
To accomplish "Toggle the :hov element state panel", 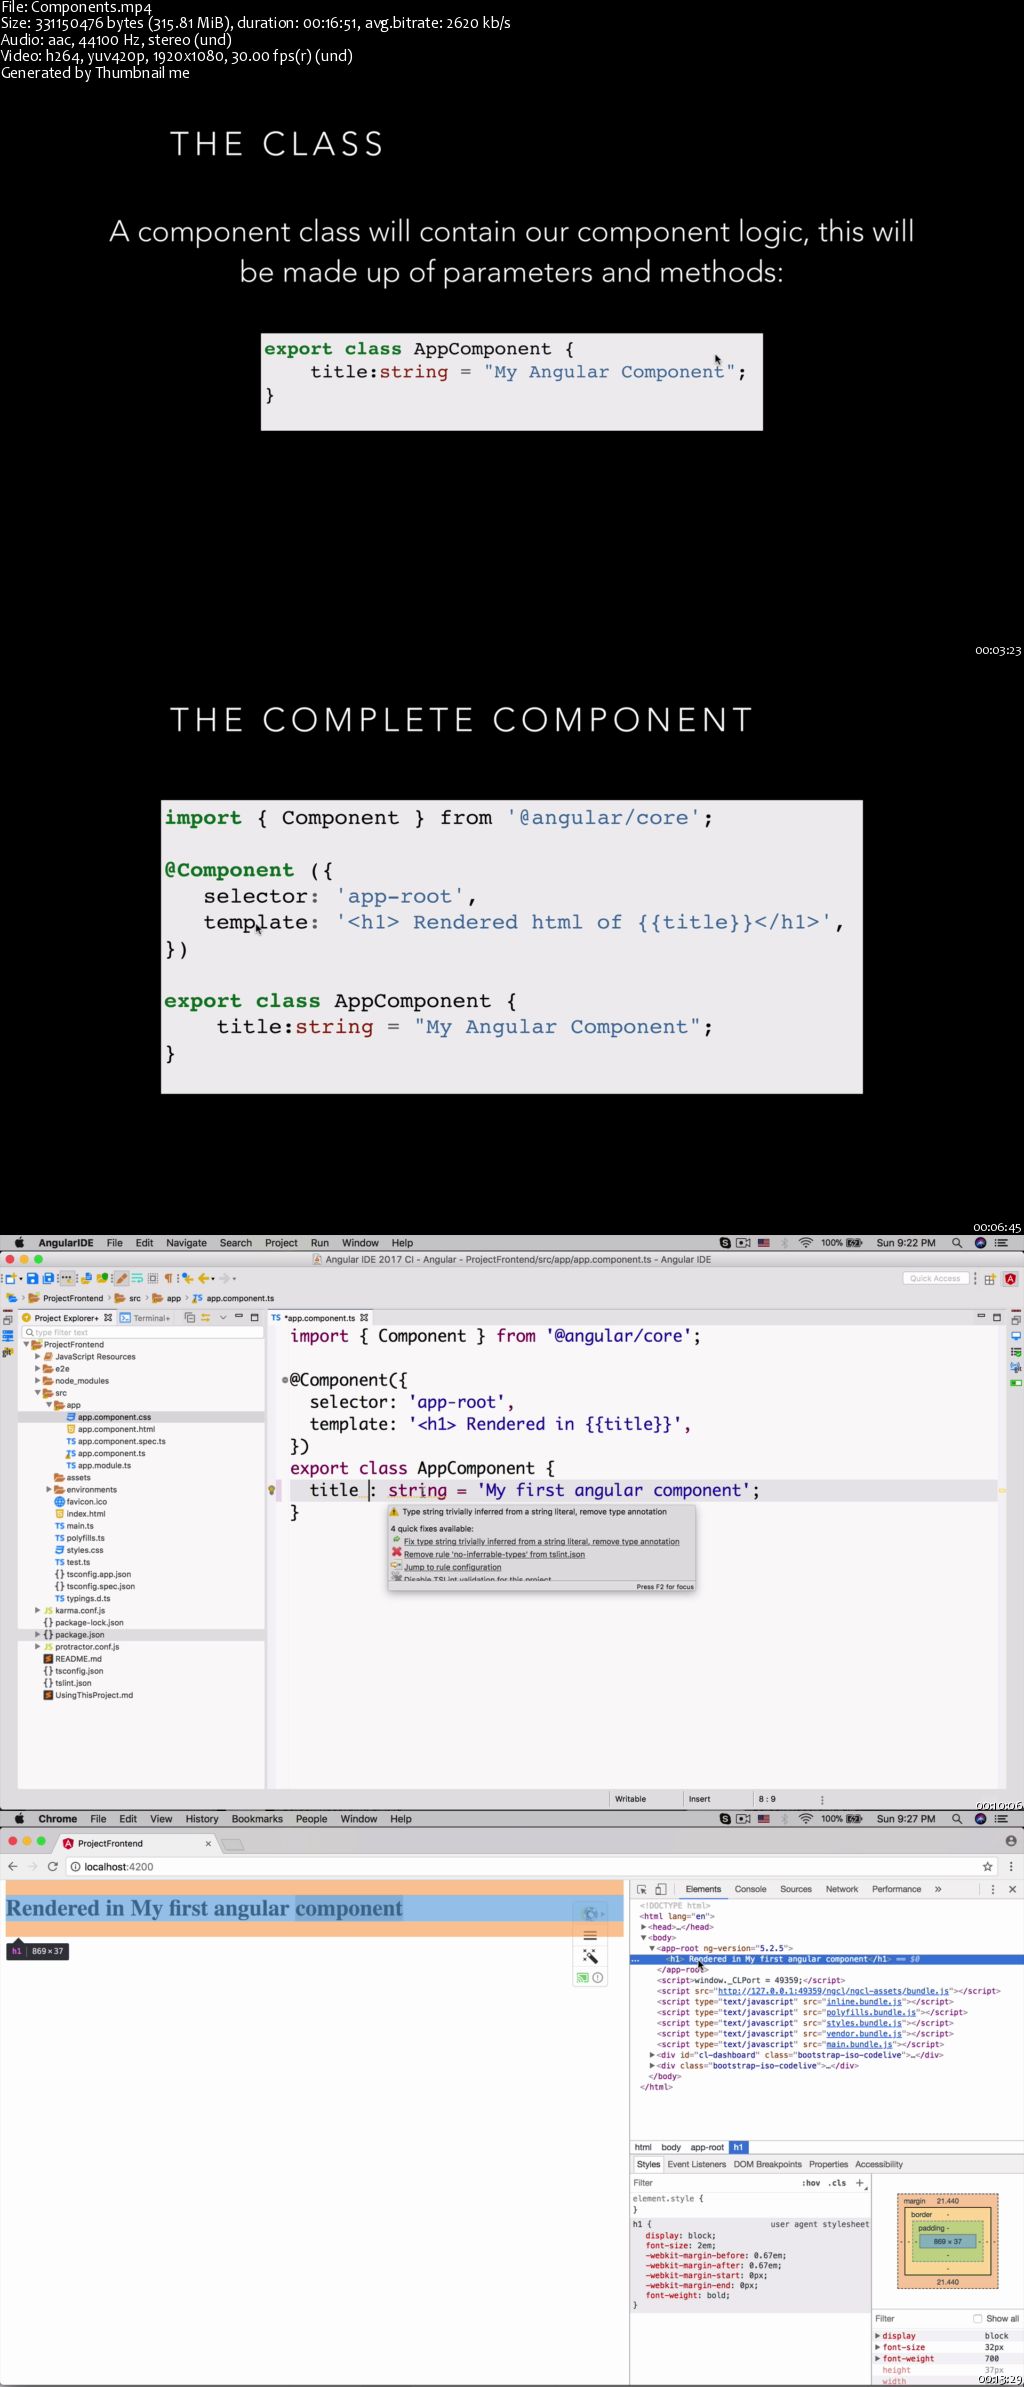I will click(x=811, y=2183).
